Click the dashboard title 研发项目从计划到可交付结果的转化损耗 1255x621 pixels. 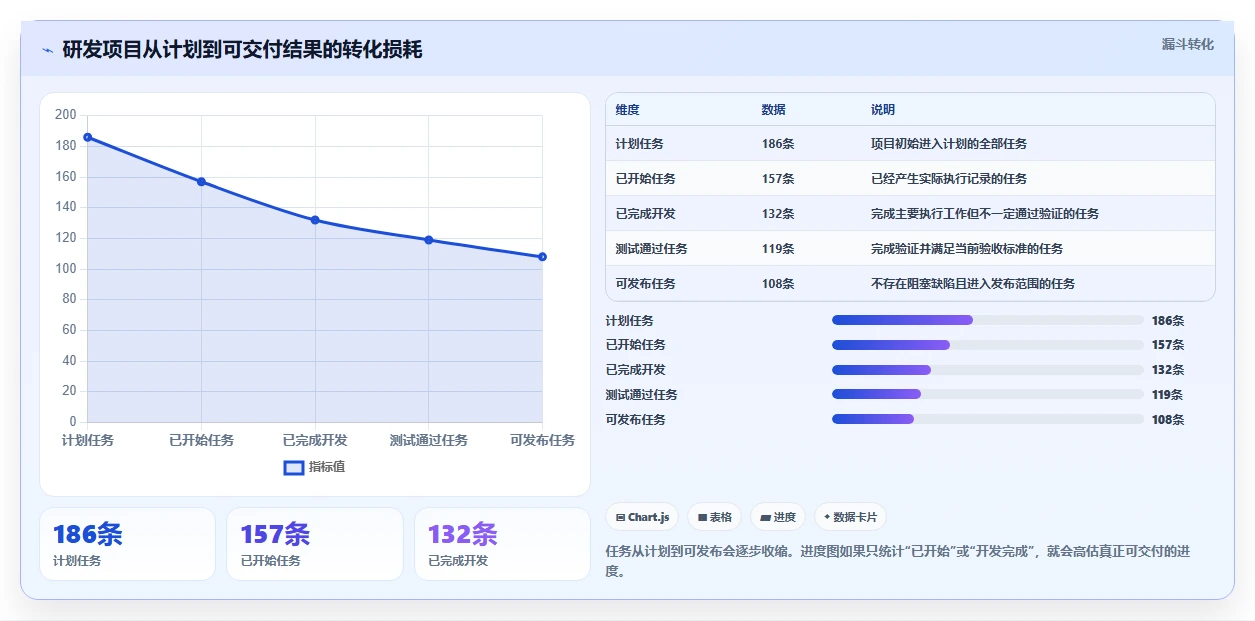tap(242, 50)
